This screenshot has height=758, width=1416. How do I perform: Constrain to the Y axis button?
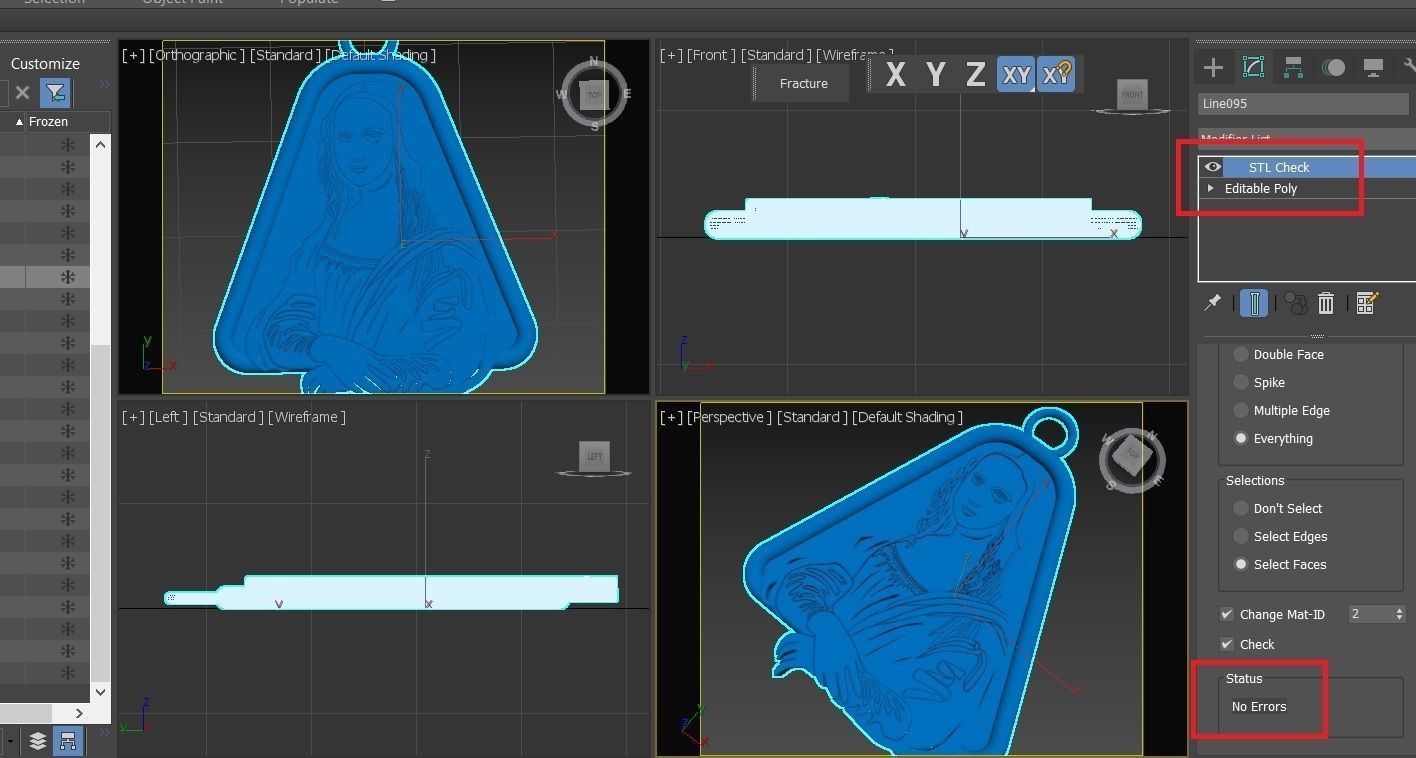[935, 74]
